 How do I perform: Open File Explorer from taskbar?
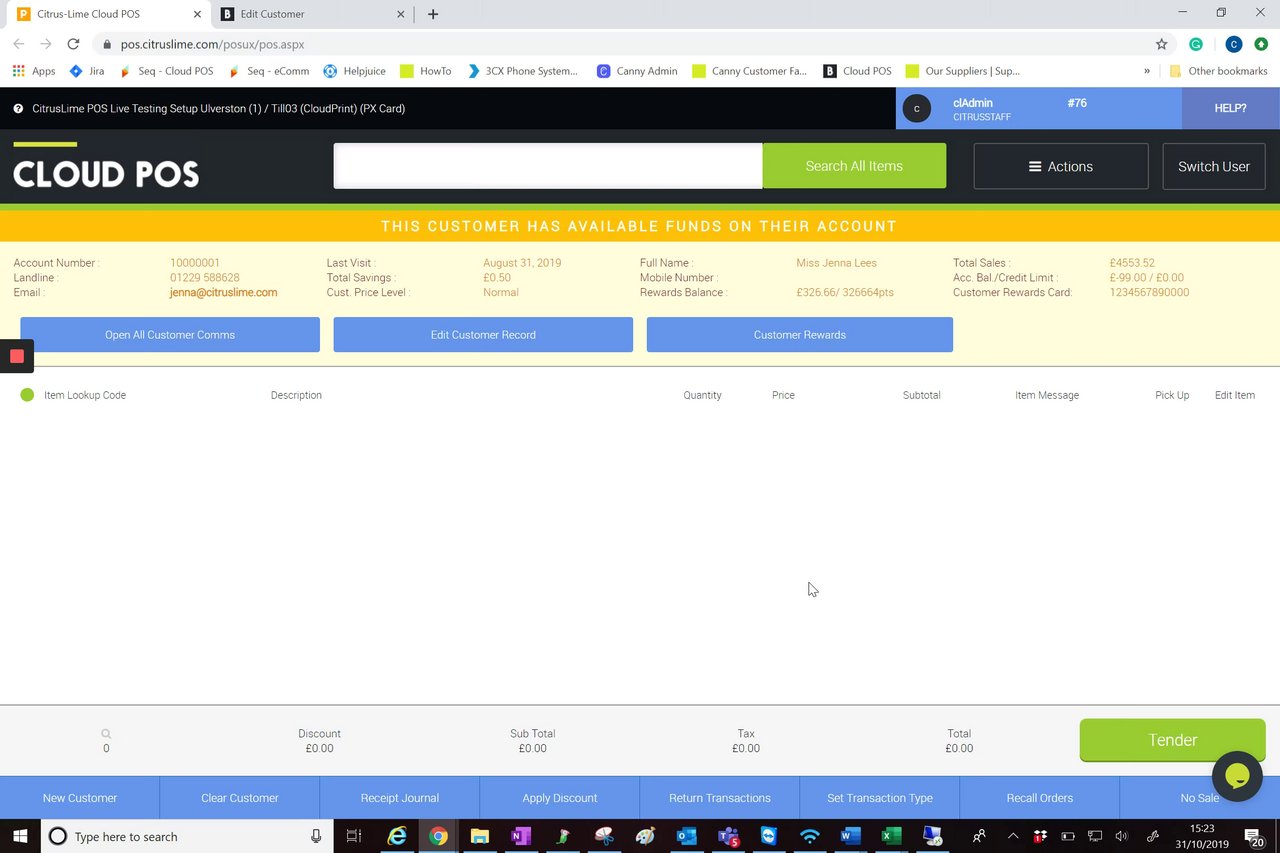click(479, 836)
